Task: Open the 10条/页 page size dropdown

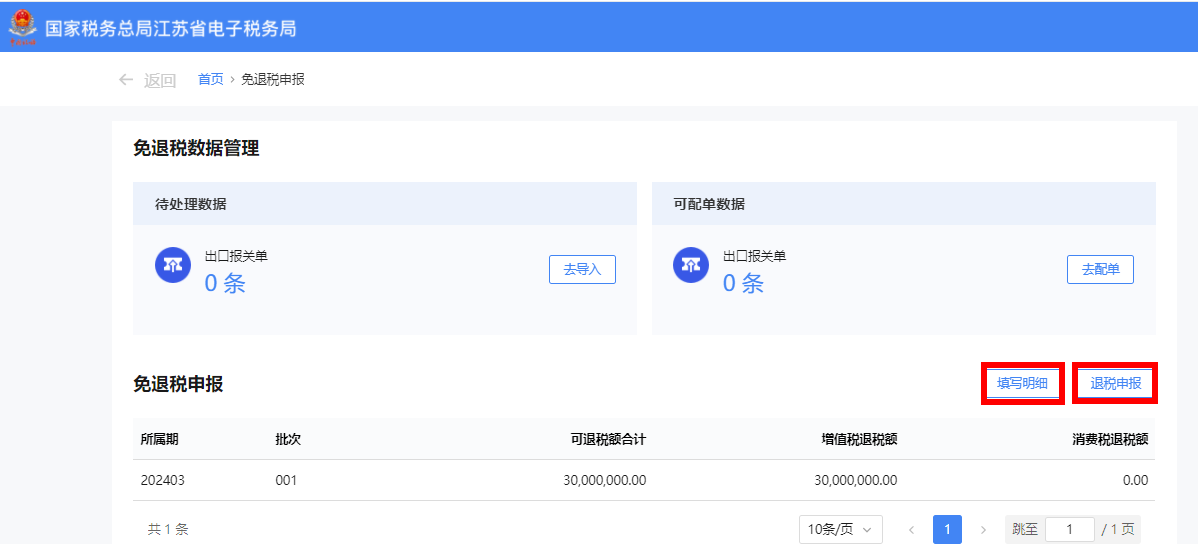Action: [840, 529]
